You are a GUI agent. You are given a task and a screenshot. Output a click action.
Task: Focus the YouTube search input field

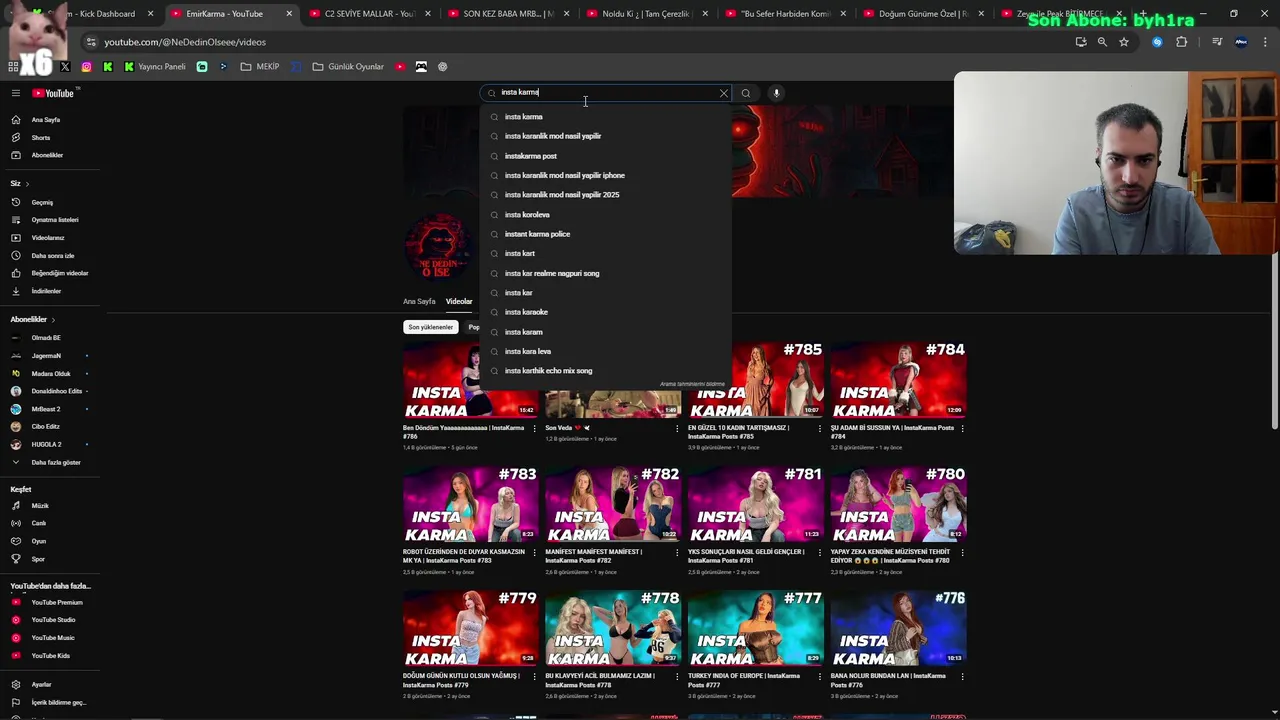[x=606, y=92]
